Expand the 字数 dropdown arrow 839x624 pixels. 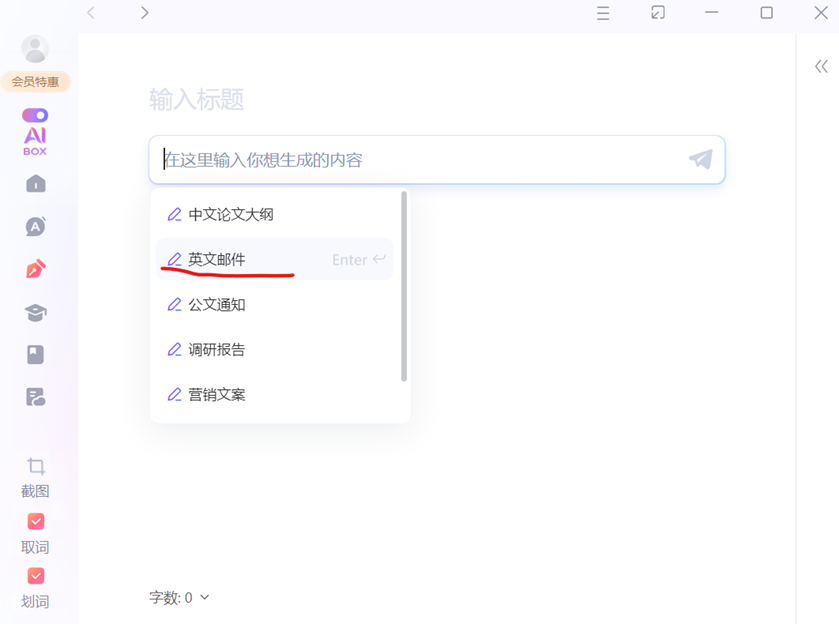(x=205, y=597)
